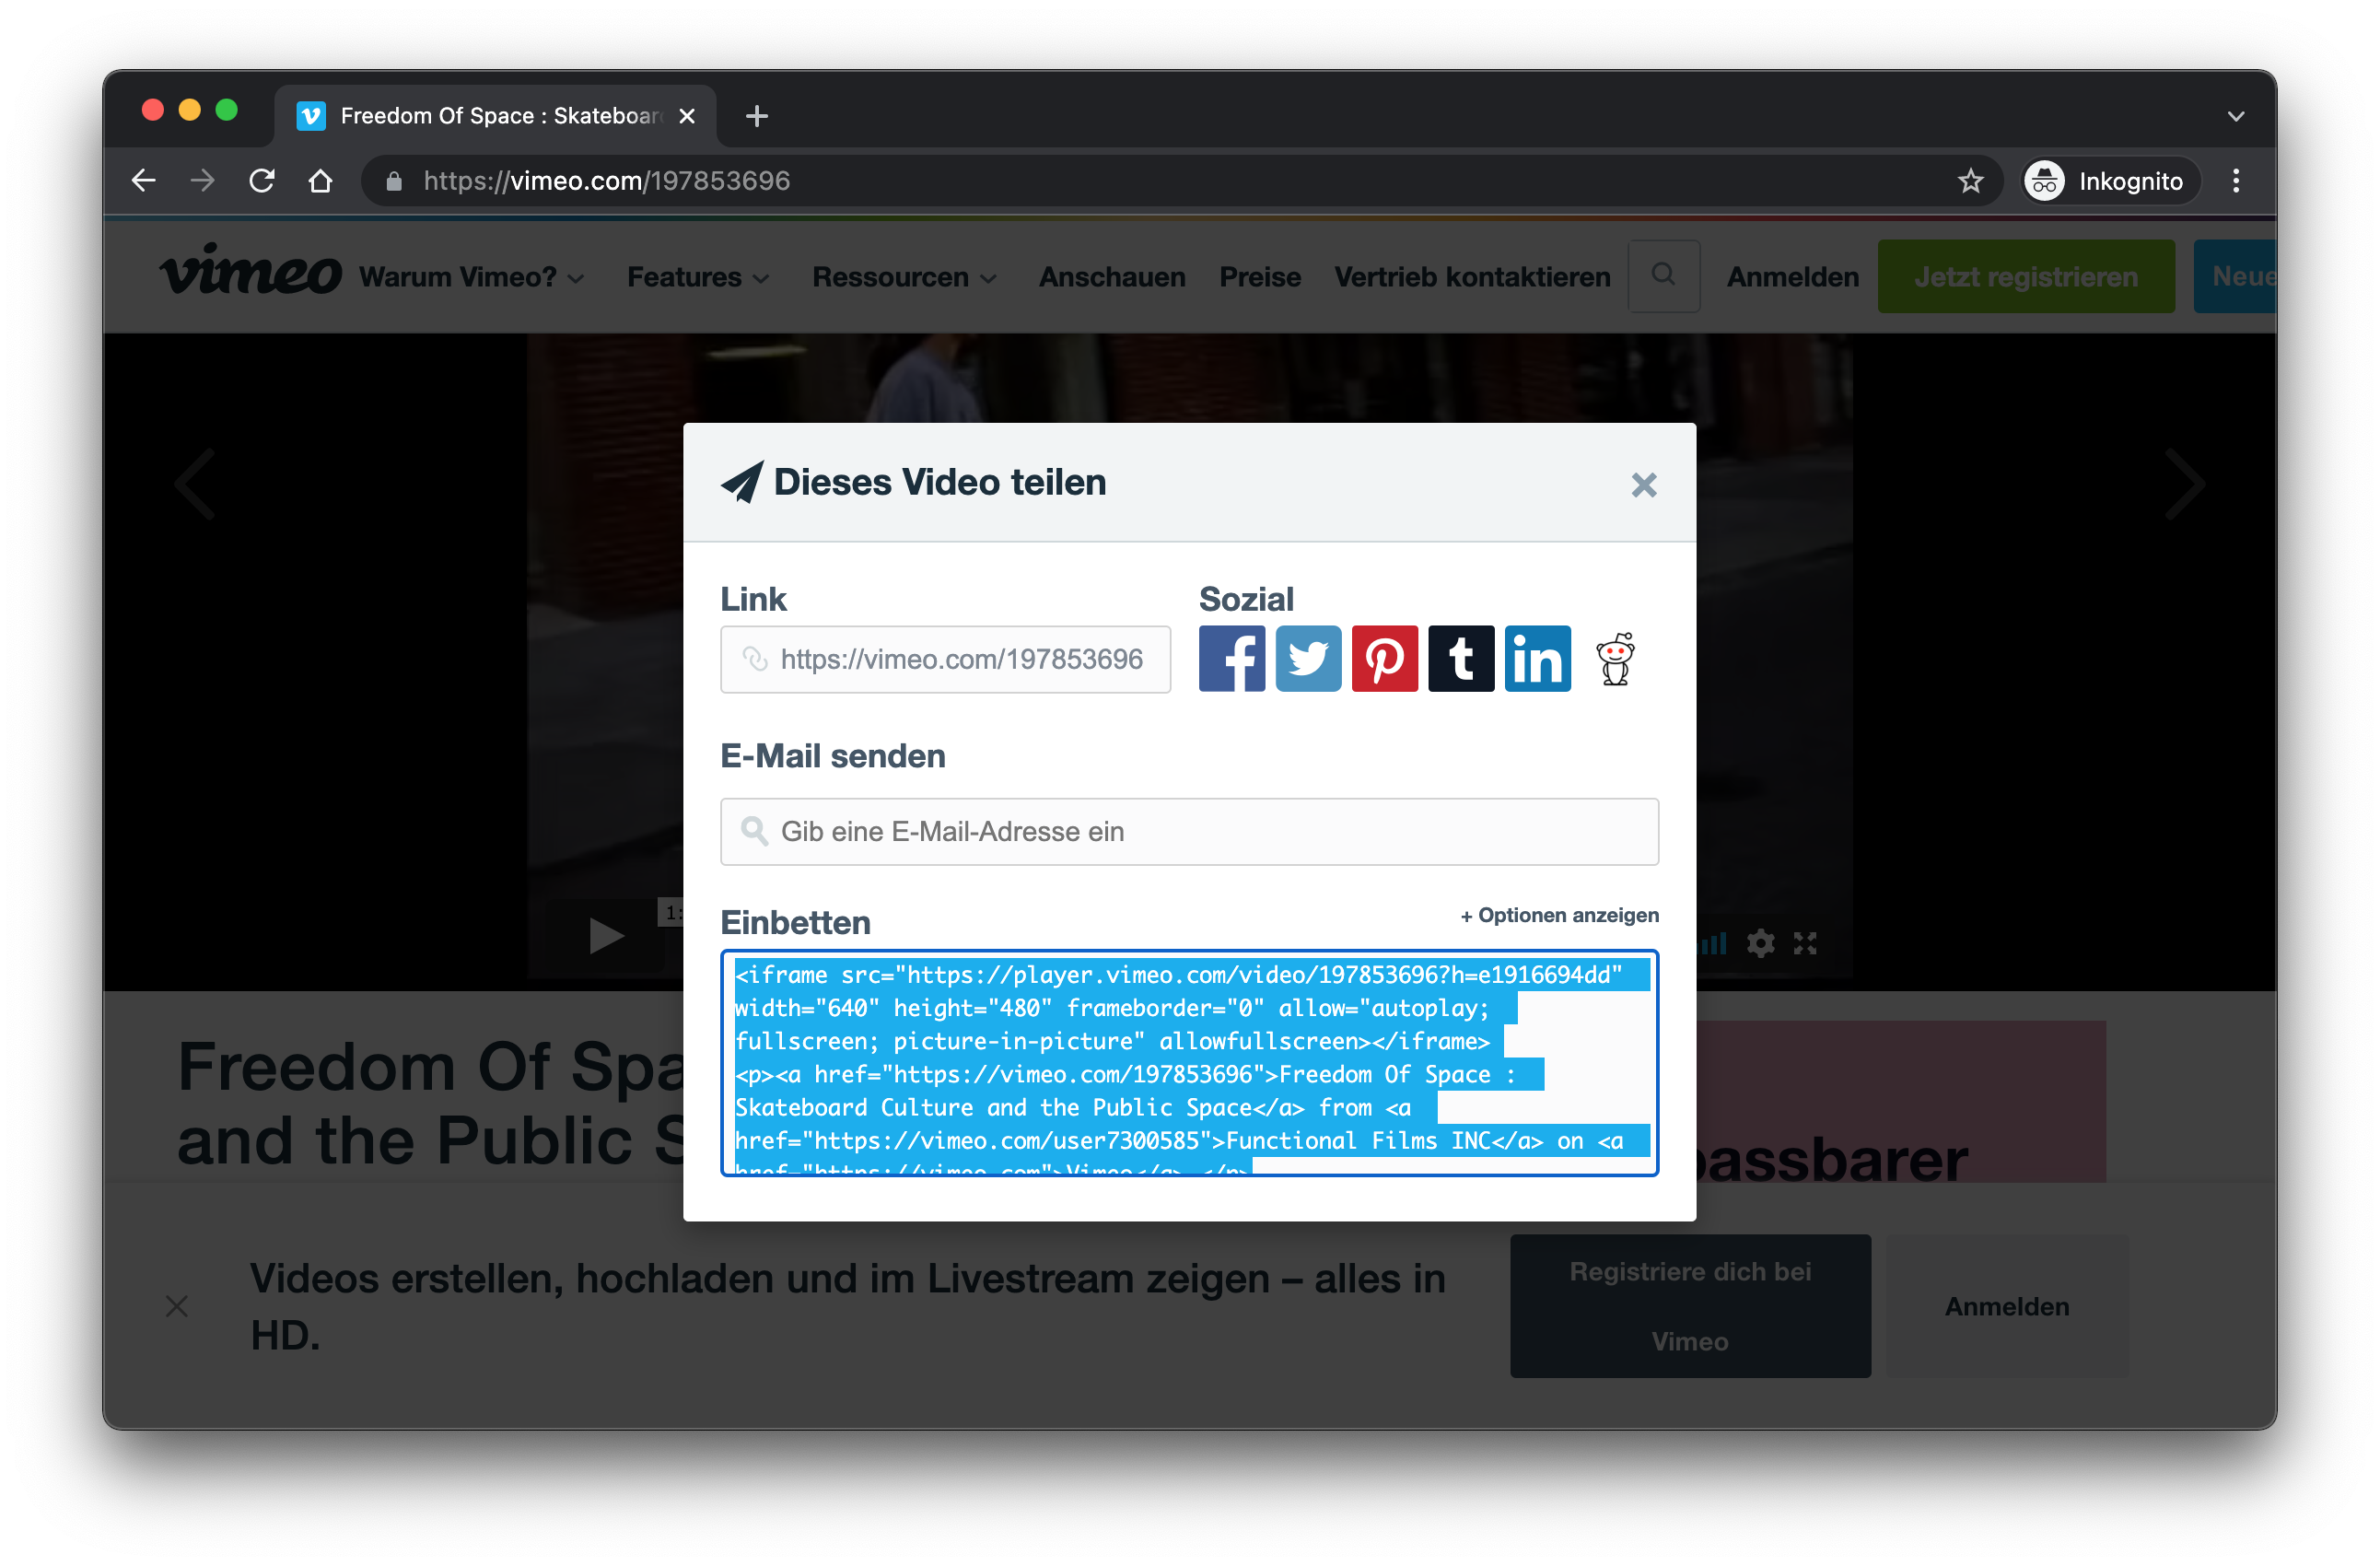Image resolution: width=2380 pixels, height=1566 pixels.
Task: Select the Freedom Of Space browser tab
Action: coord(496,116)
